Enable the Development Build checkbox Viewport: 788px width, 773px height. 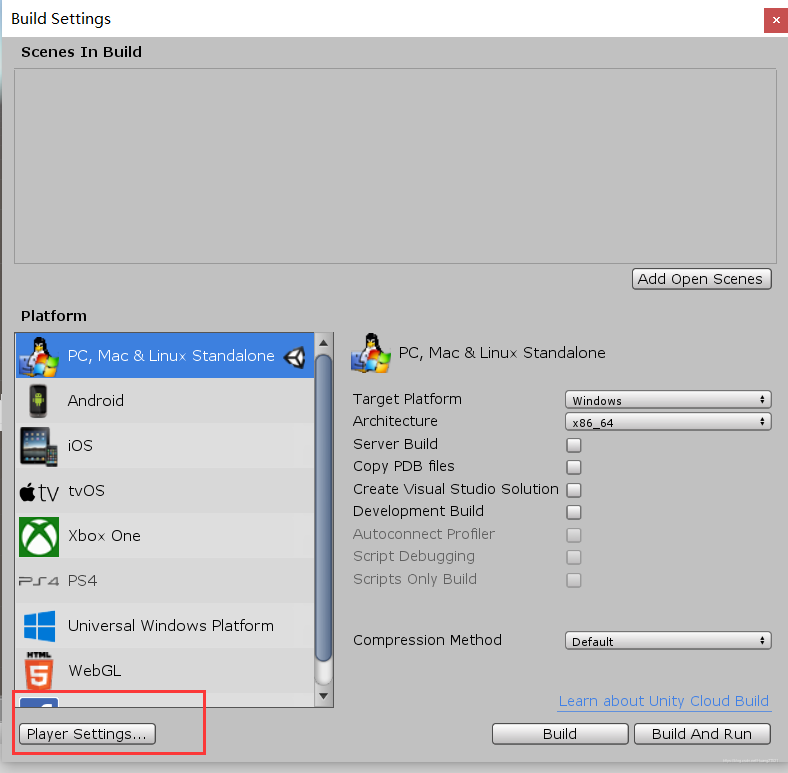click(573, 512)
